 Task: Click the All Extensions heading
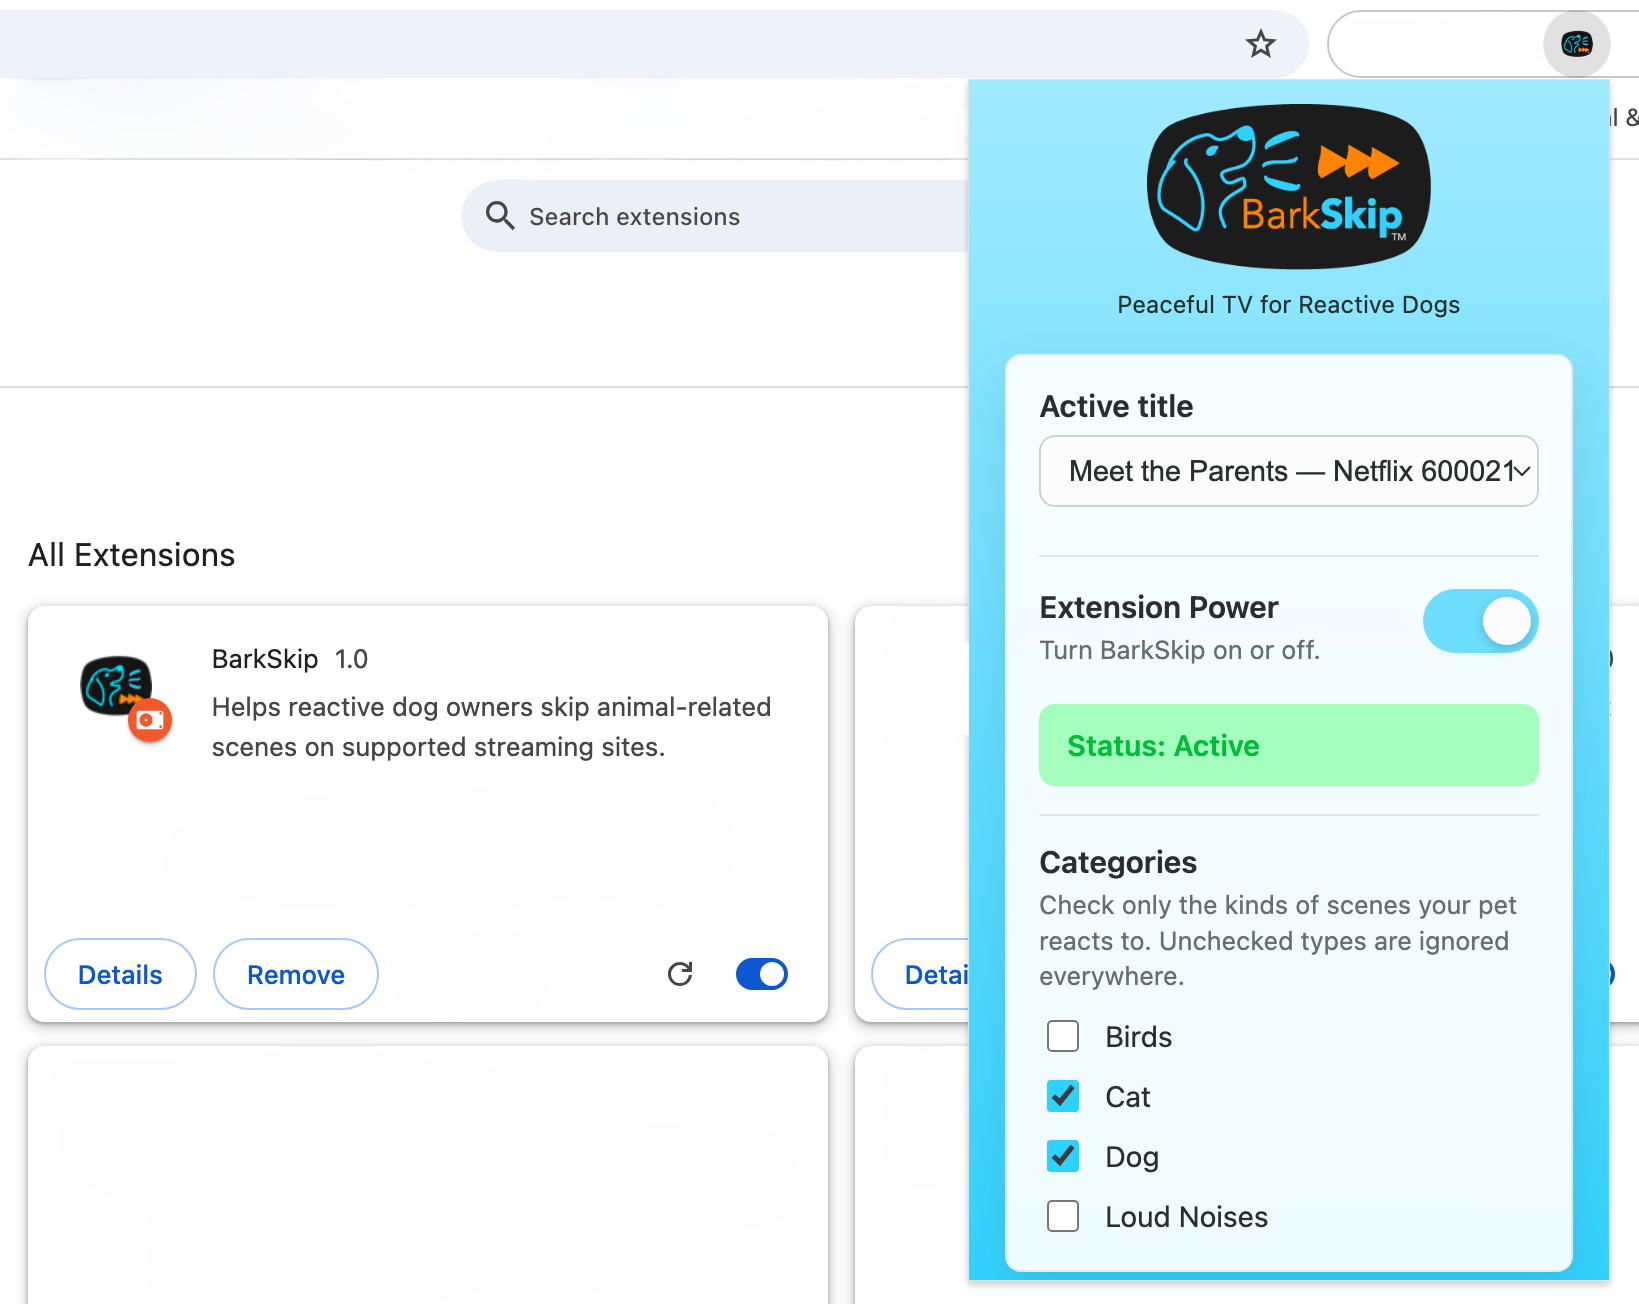click(132, 555)
